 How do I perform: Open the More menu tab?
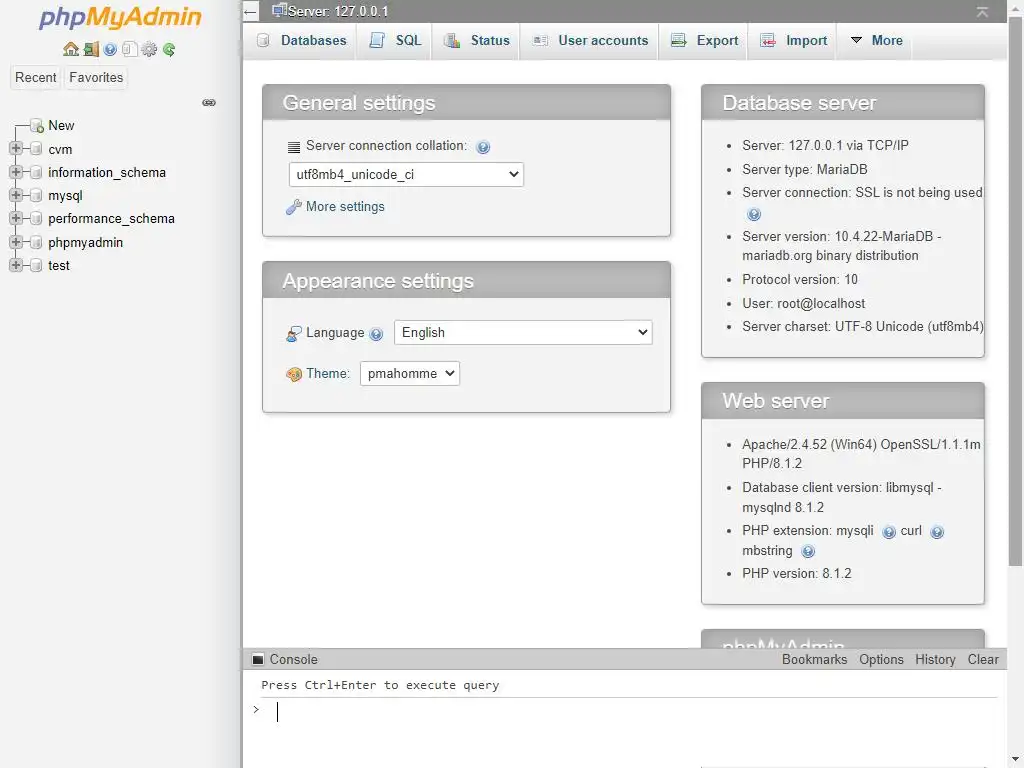[x=876, y=40]
